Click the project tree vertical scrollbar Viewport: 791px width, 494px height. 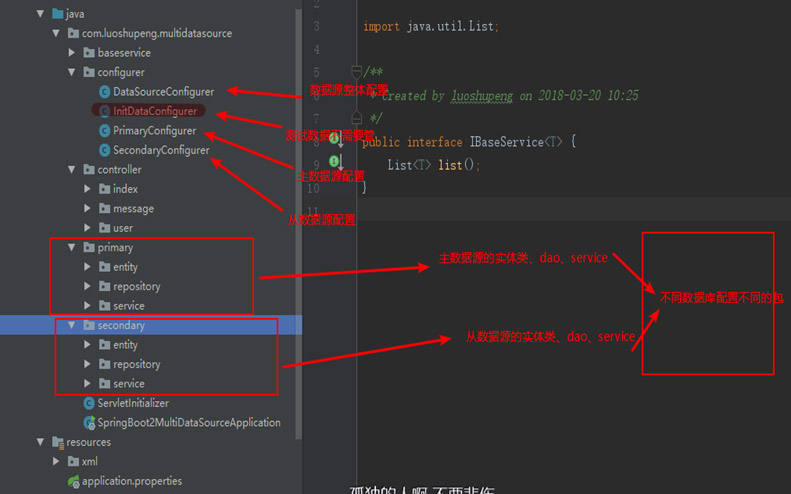tap(298, 222)
